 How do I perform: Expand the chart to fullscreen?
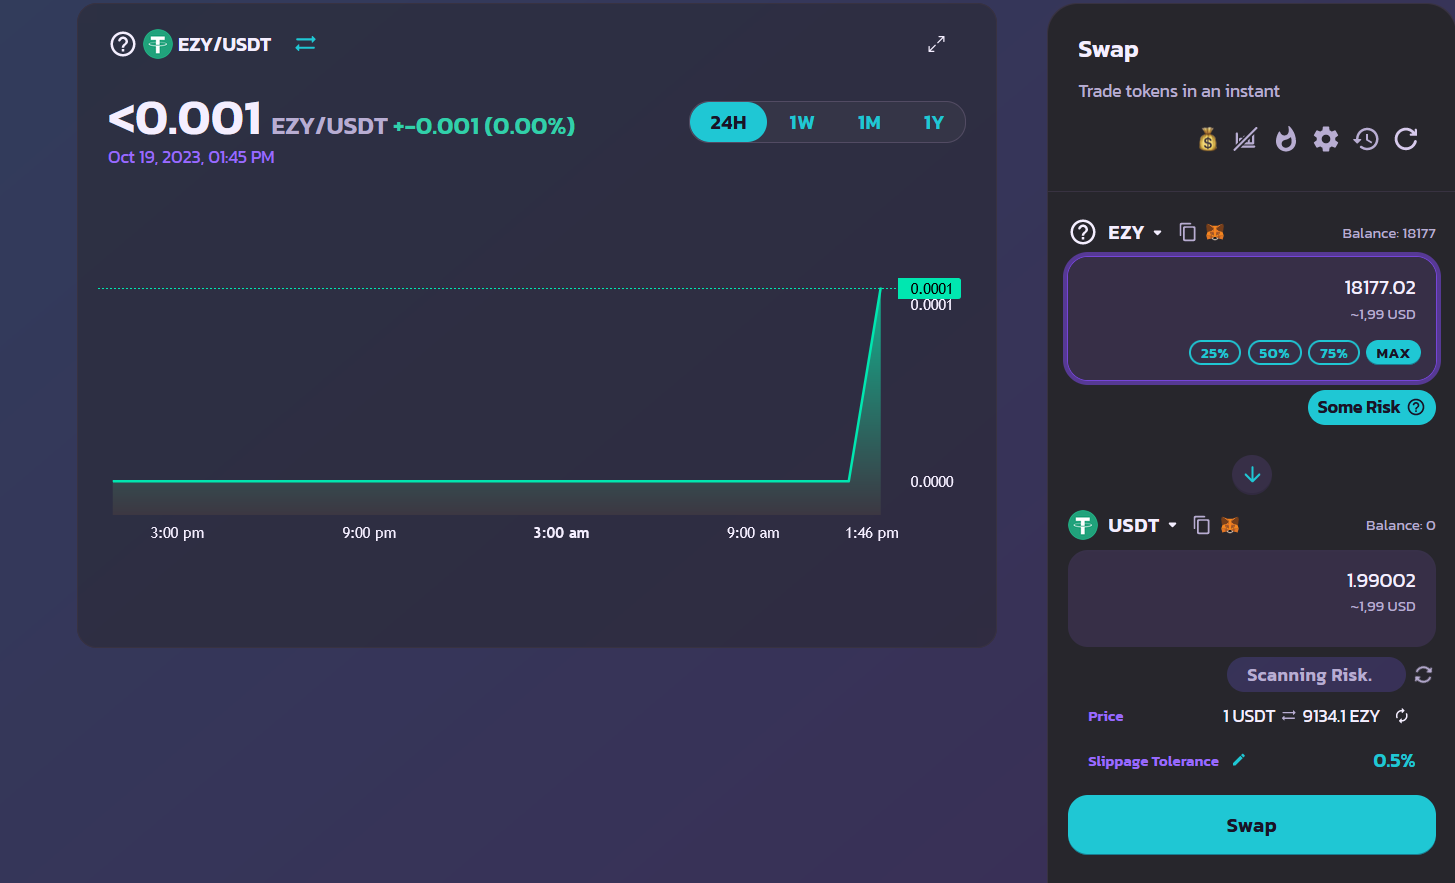coord(936,44)
